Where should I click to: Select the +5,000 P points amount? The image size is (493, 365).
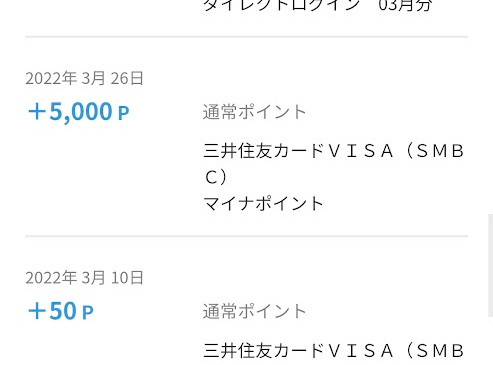point(79,111)
